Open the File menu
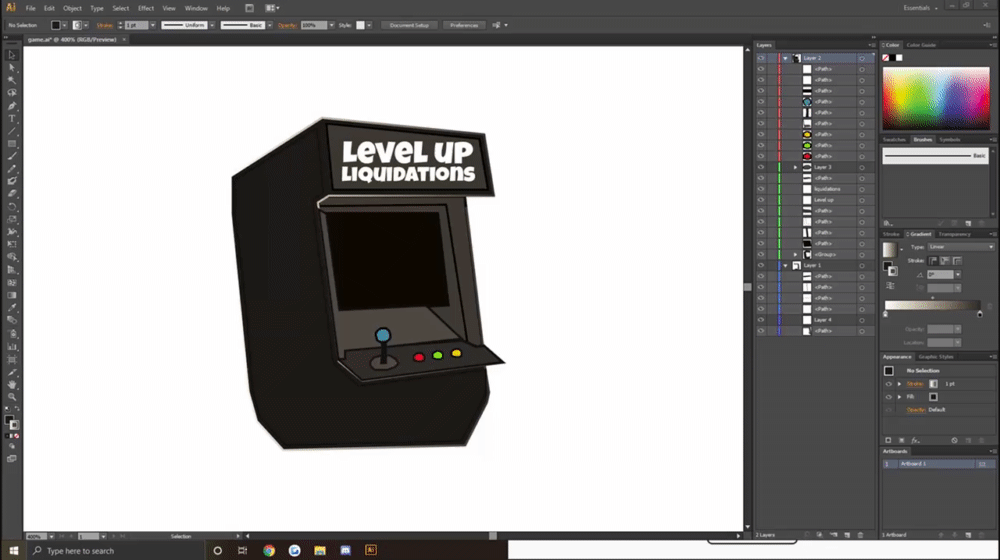This screenshot has width=1000, height=560. tap(31, 8)
